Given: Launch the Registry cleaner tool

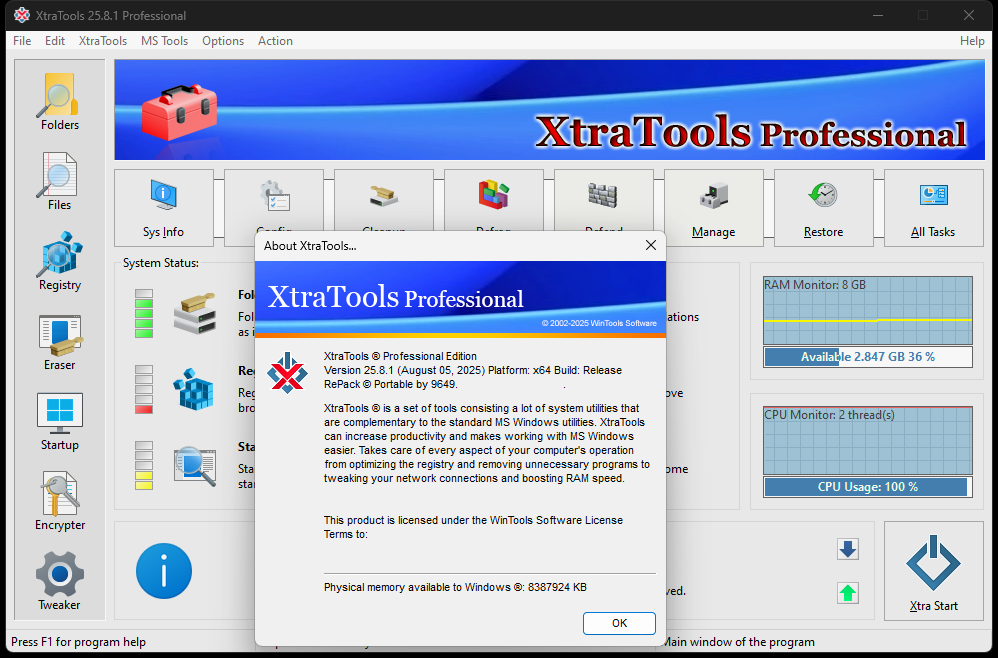Looking at the screenshot, I should [x=60, y=262].
